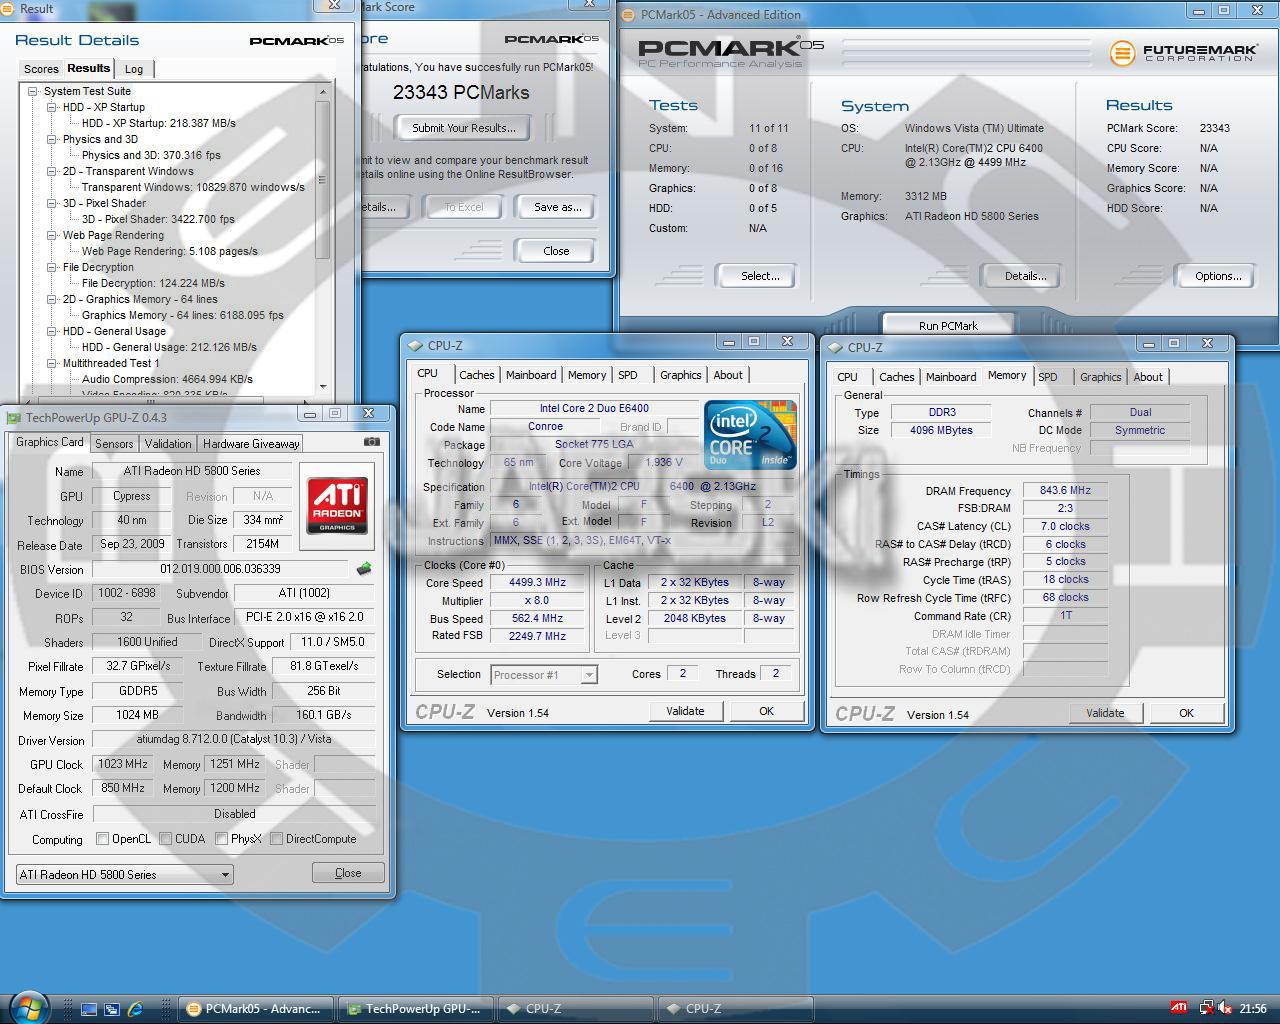The image size is (1280, 1024).
Task: Click the taskbar clock showing 21:56
Action: pyautogui.click(x=1252, y=1009)
